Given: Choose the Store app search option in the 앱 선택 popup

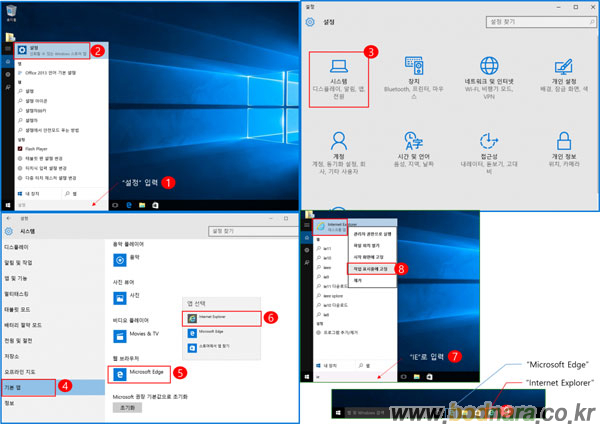Looking at the screenshot, I should 222,347.
